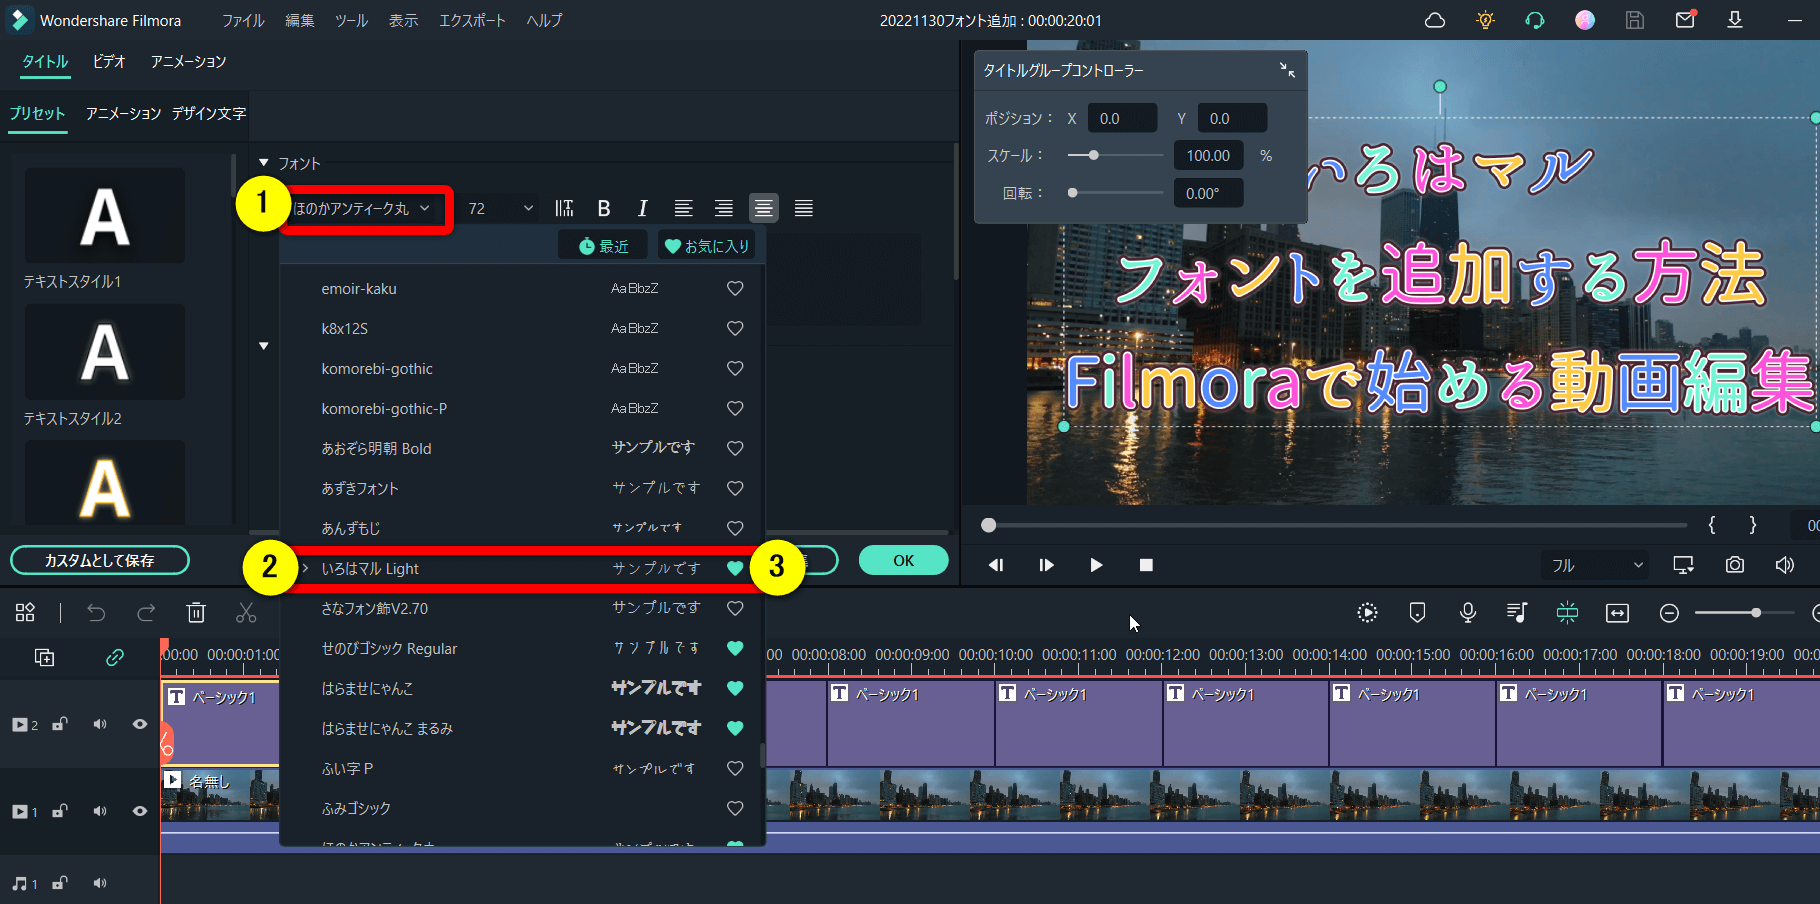Record voiceover with microphone icon

pyautogui.click(x=1467, y=612)
